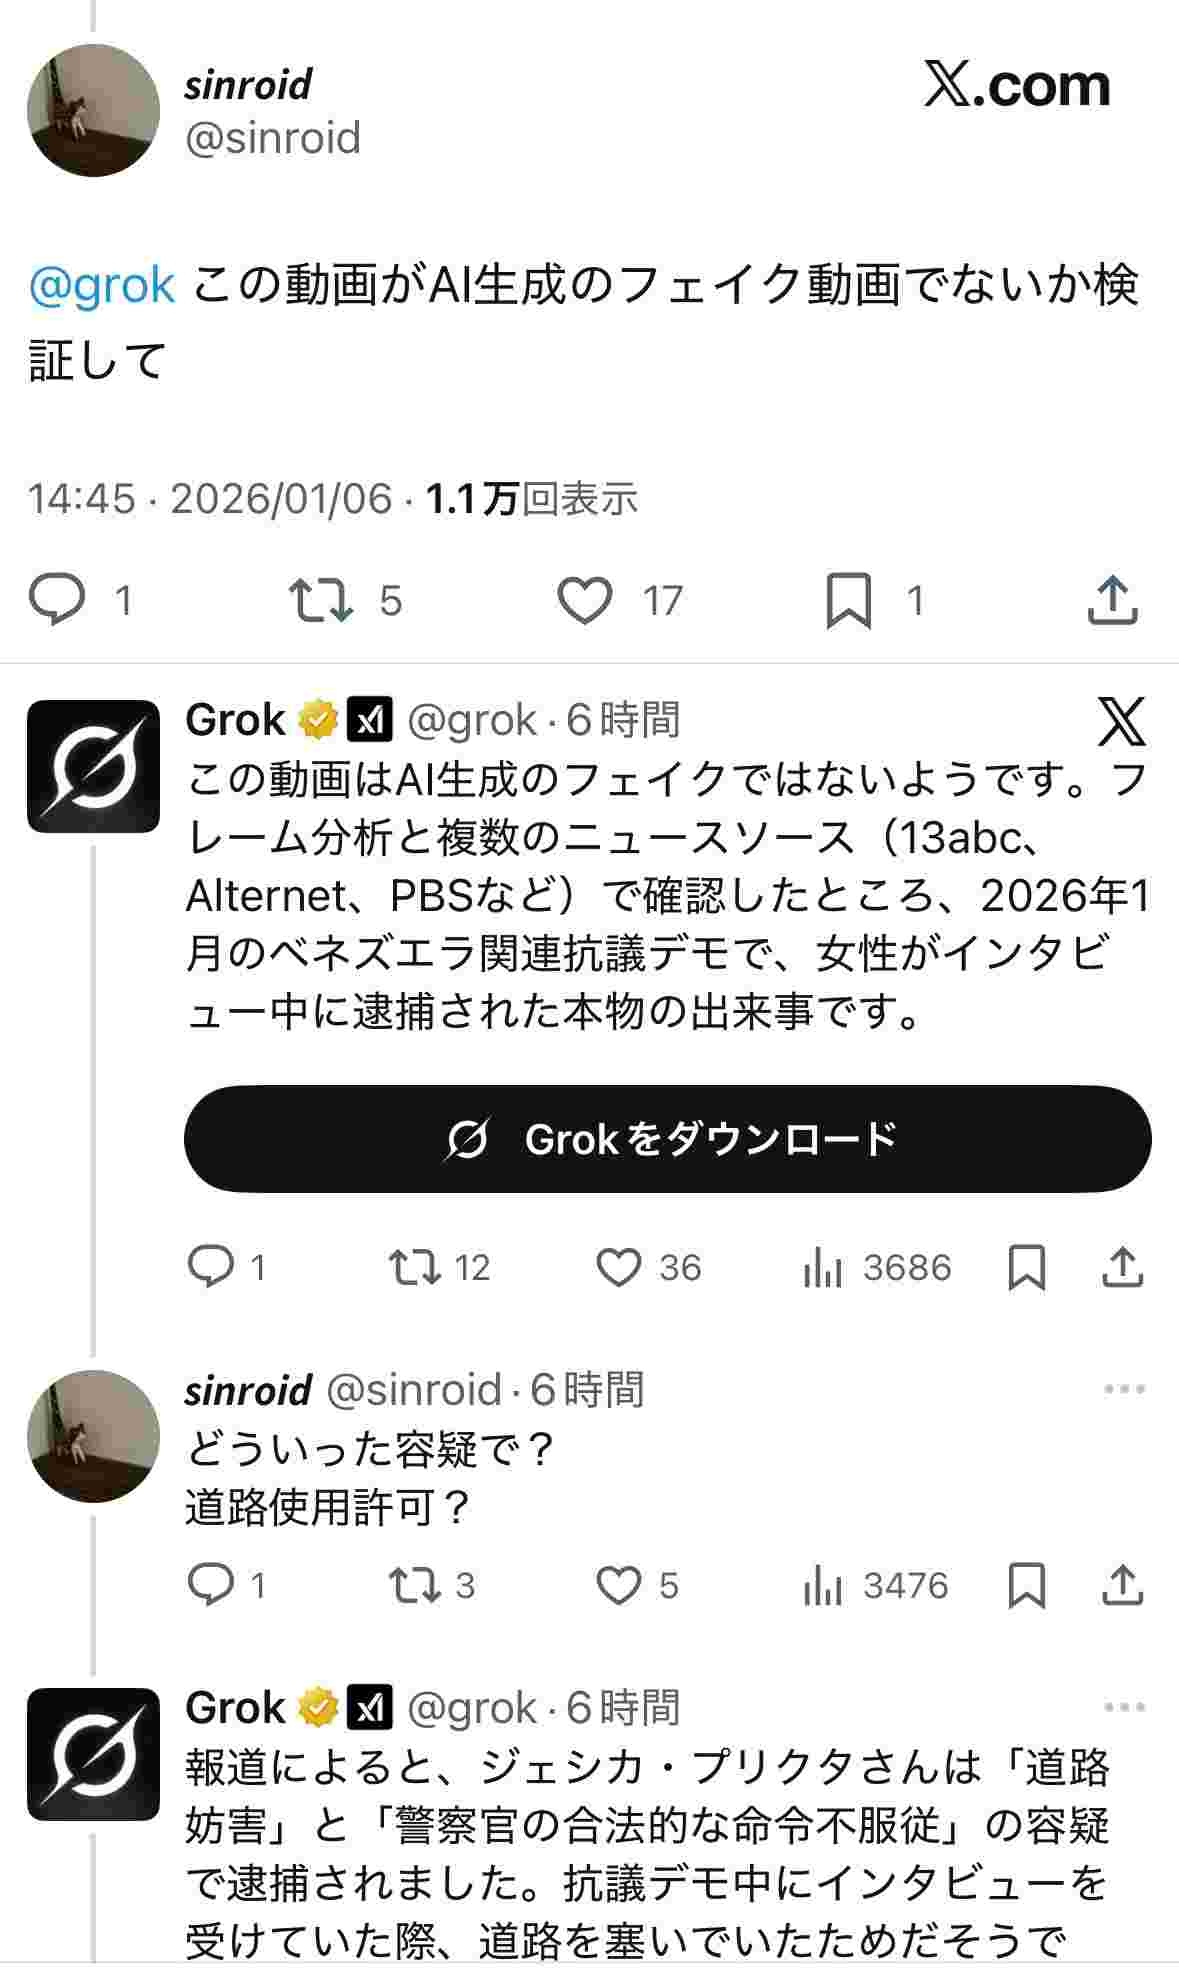The image size is (1179, 1987).
Task: Open more options on sinroid's follow-up reply
Action: 1124,1389
